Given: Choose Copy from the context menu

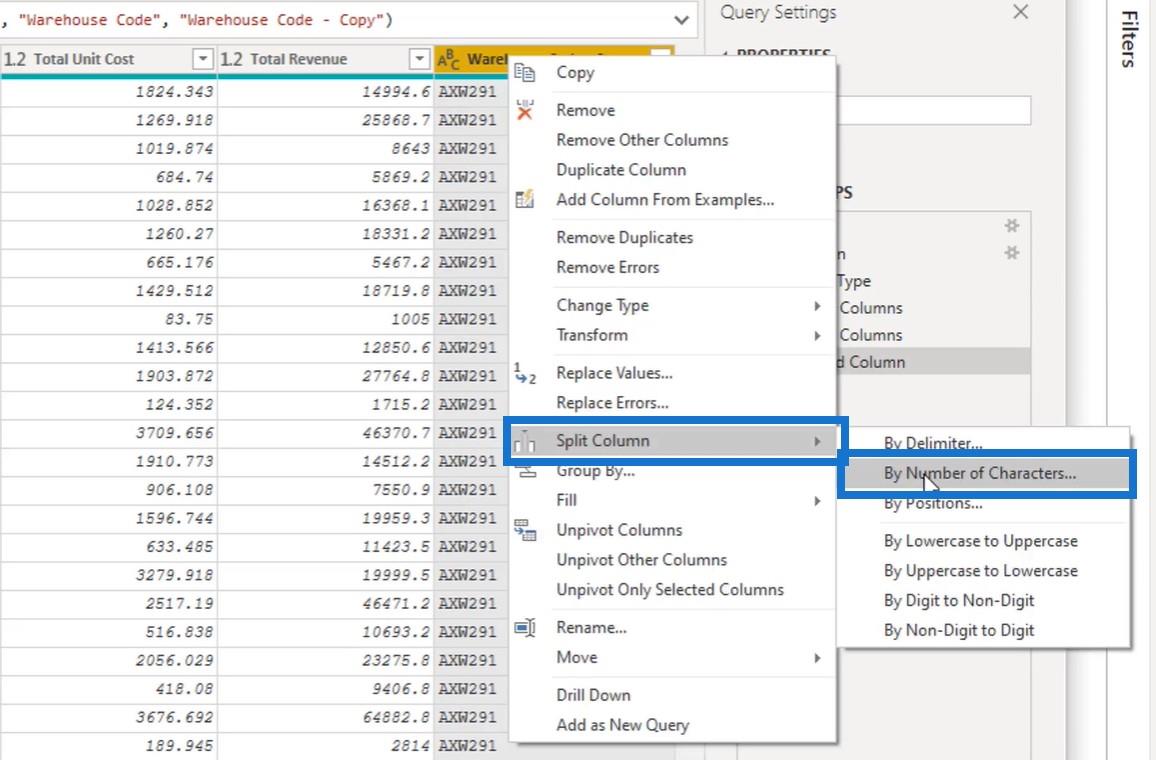Looking at the screenshot, I should tap(575, 72).
